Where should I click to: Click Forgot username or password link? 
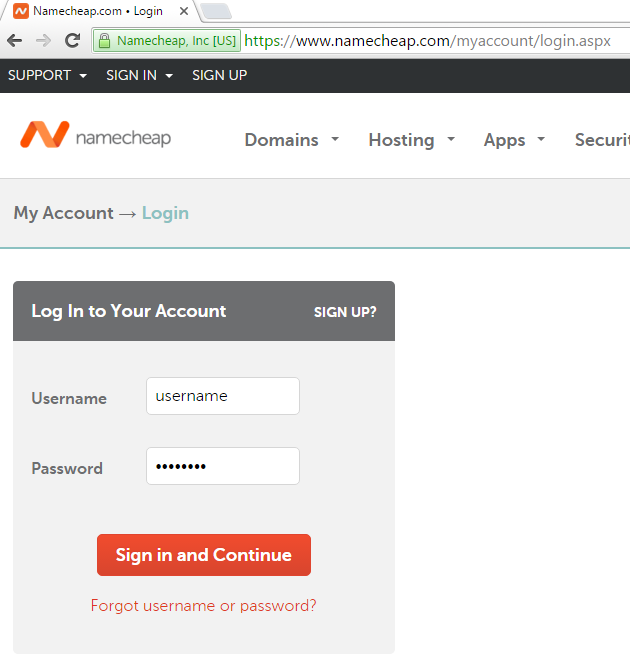click(203, 606)
